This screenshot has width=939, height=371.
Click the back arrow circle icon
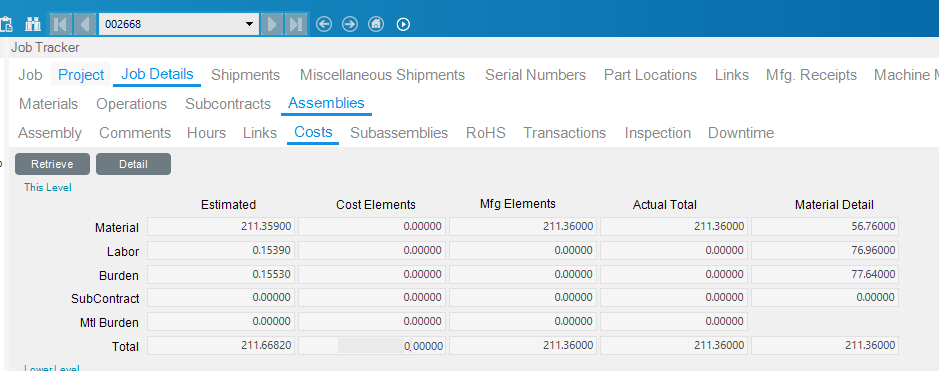324,25
